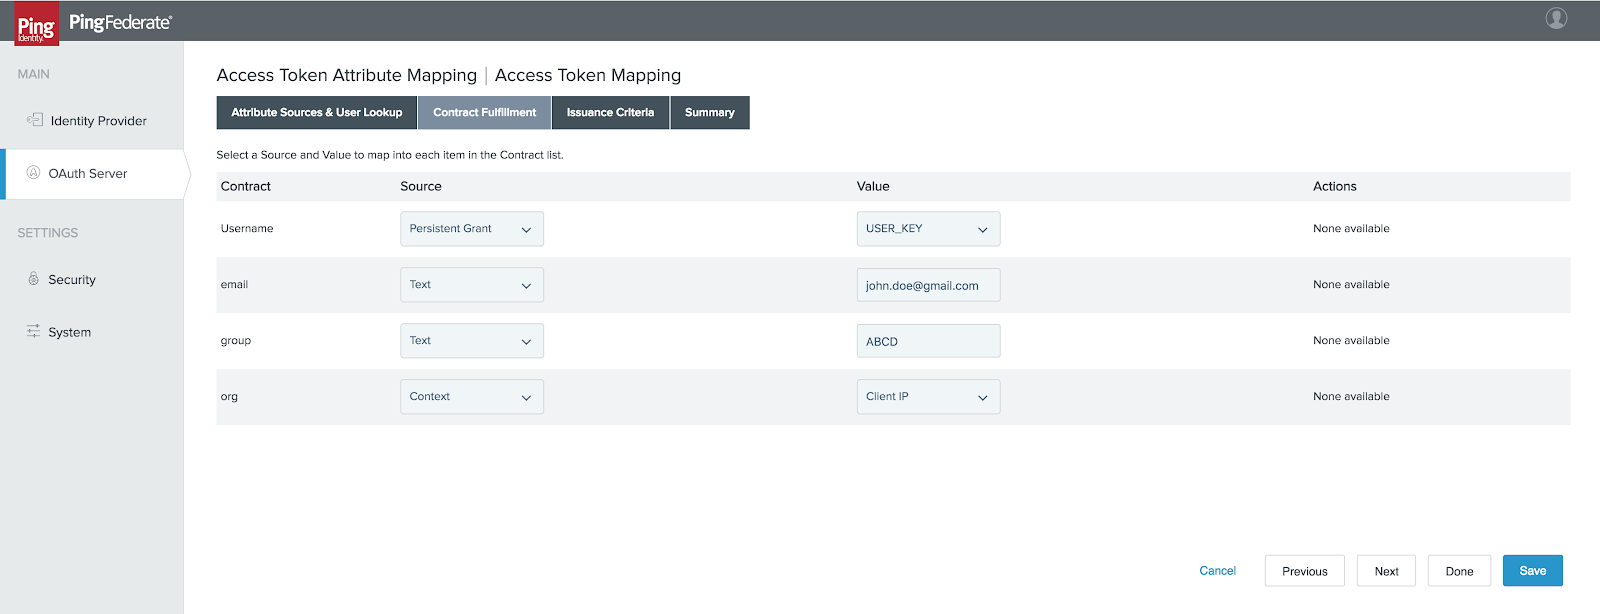Viewport: 1600px width, 614px height.
Task: Click the Cancel link
Action: tap(1217, 571)
